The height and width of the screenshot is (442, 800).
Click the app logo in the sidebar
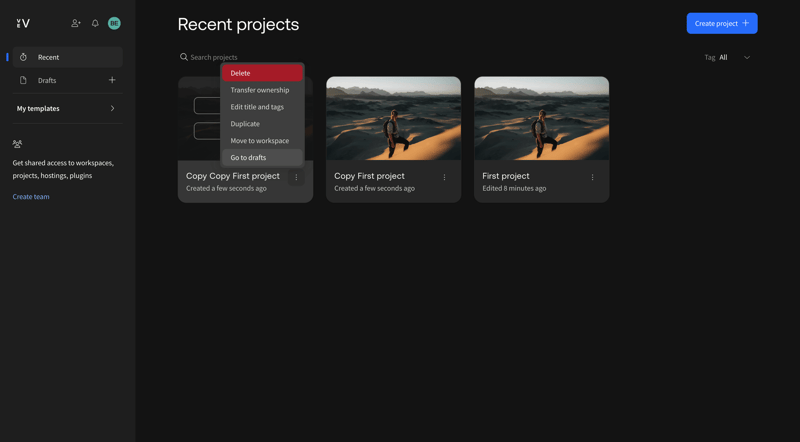(x=23, y=23)
